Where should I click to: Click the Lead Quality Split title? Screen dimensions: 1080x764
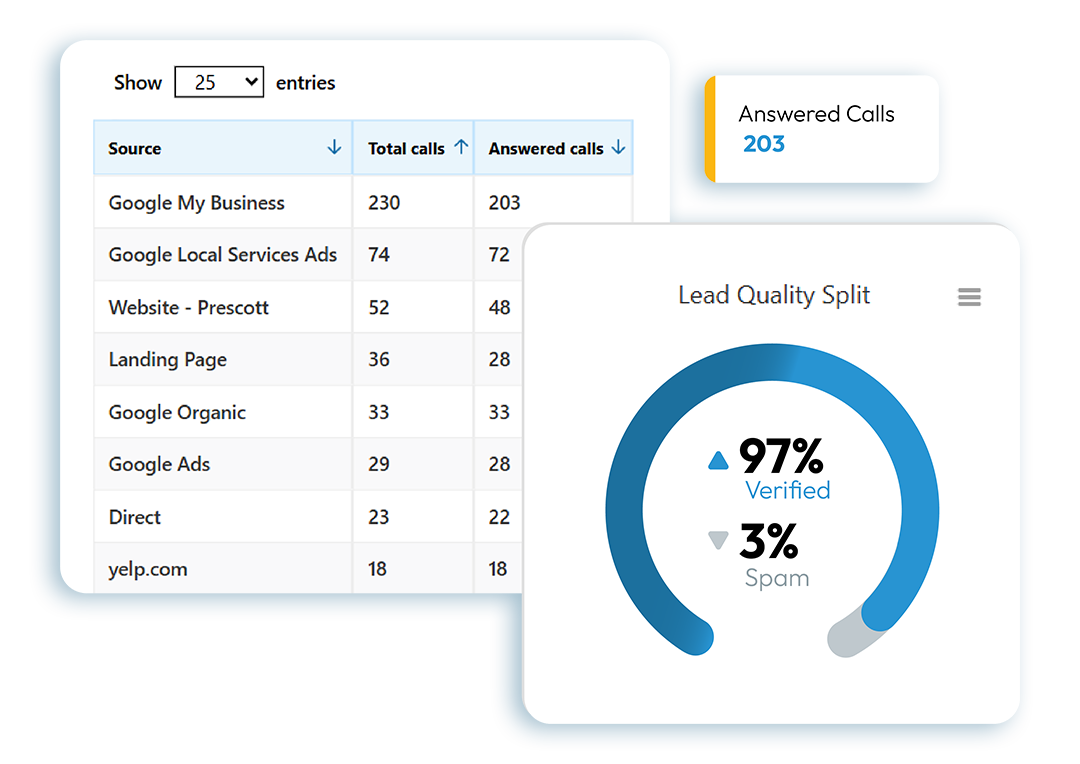click(774, 295)
